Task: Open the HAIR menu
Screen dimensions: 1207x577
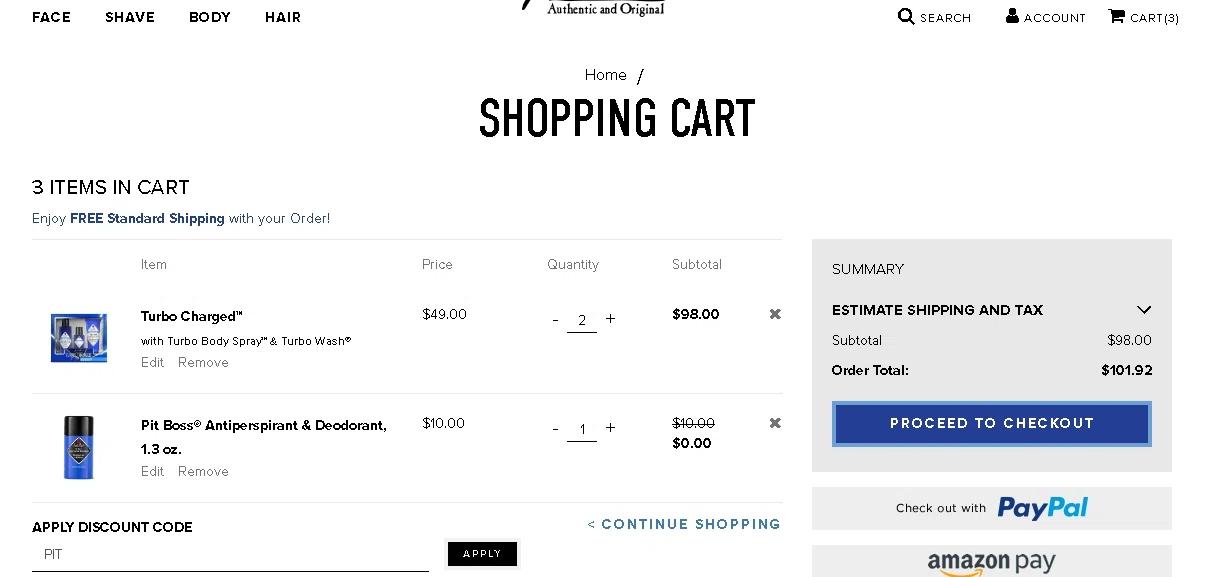Action: [x=283, y=17]
